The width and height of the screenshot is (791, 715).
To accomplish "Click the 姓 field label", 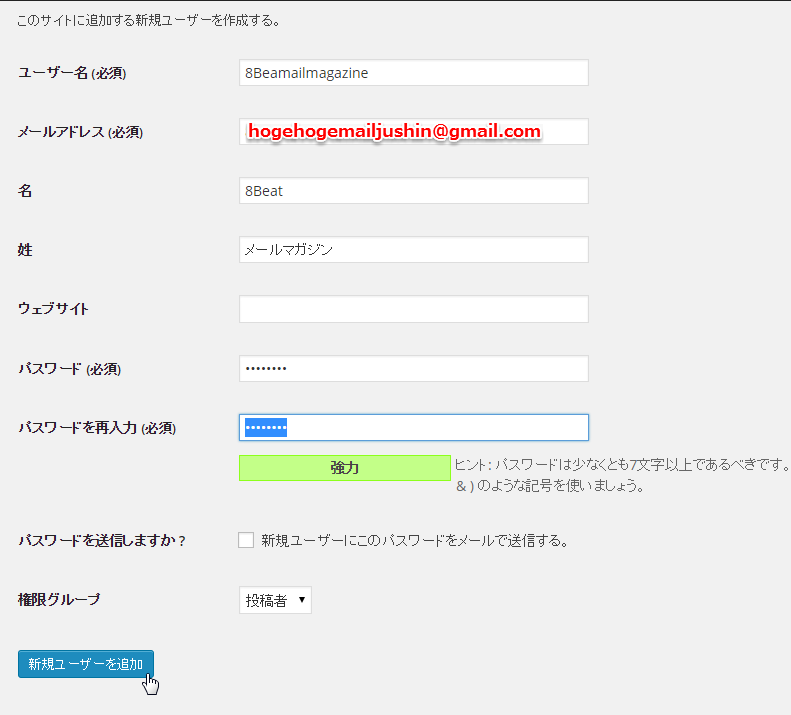I will [25, 250].
